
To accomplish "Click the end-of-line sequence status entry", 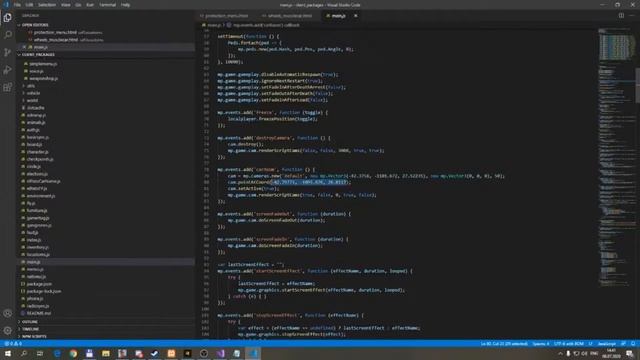I will (590, 344).
